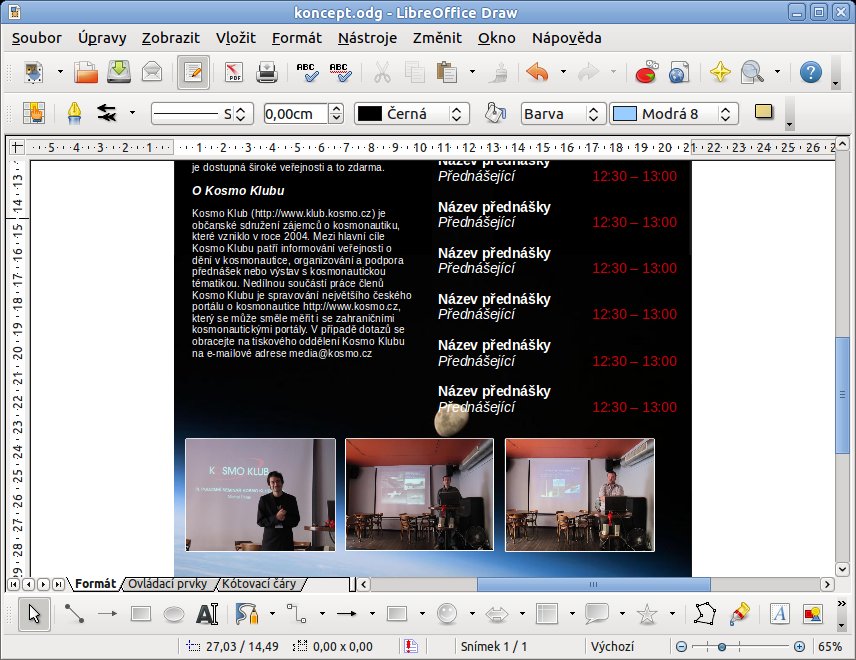
Task: Click zoom out minus button
Action: click(x=681, y=647)
